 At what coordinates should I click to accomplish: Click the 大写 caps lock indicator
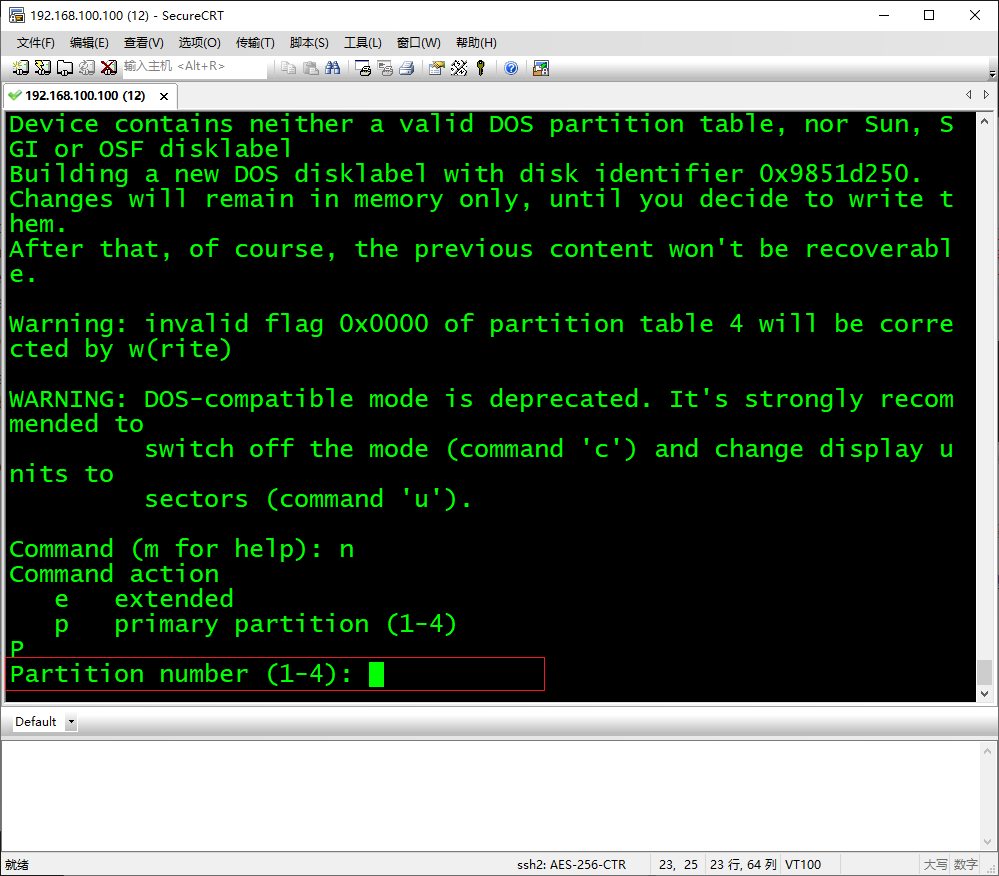[x=935, y=865]
